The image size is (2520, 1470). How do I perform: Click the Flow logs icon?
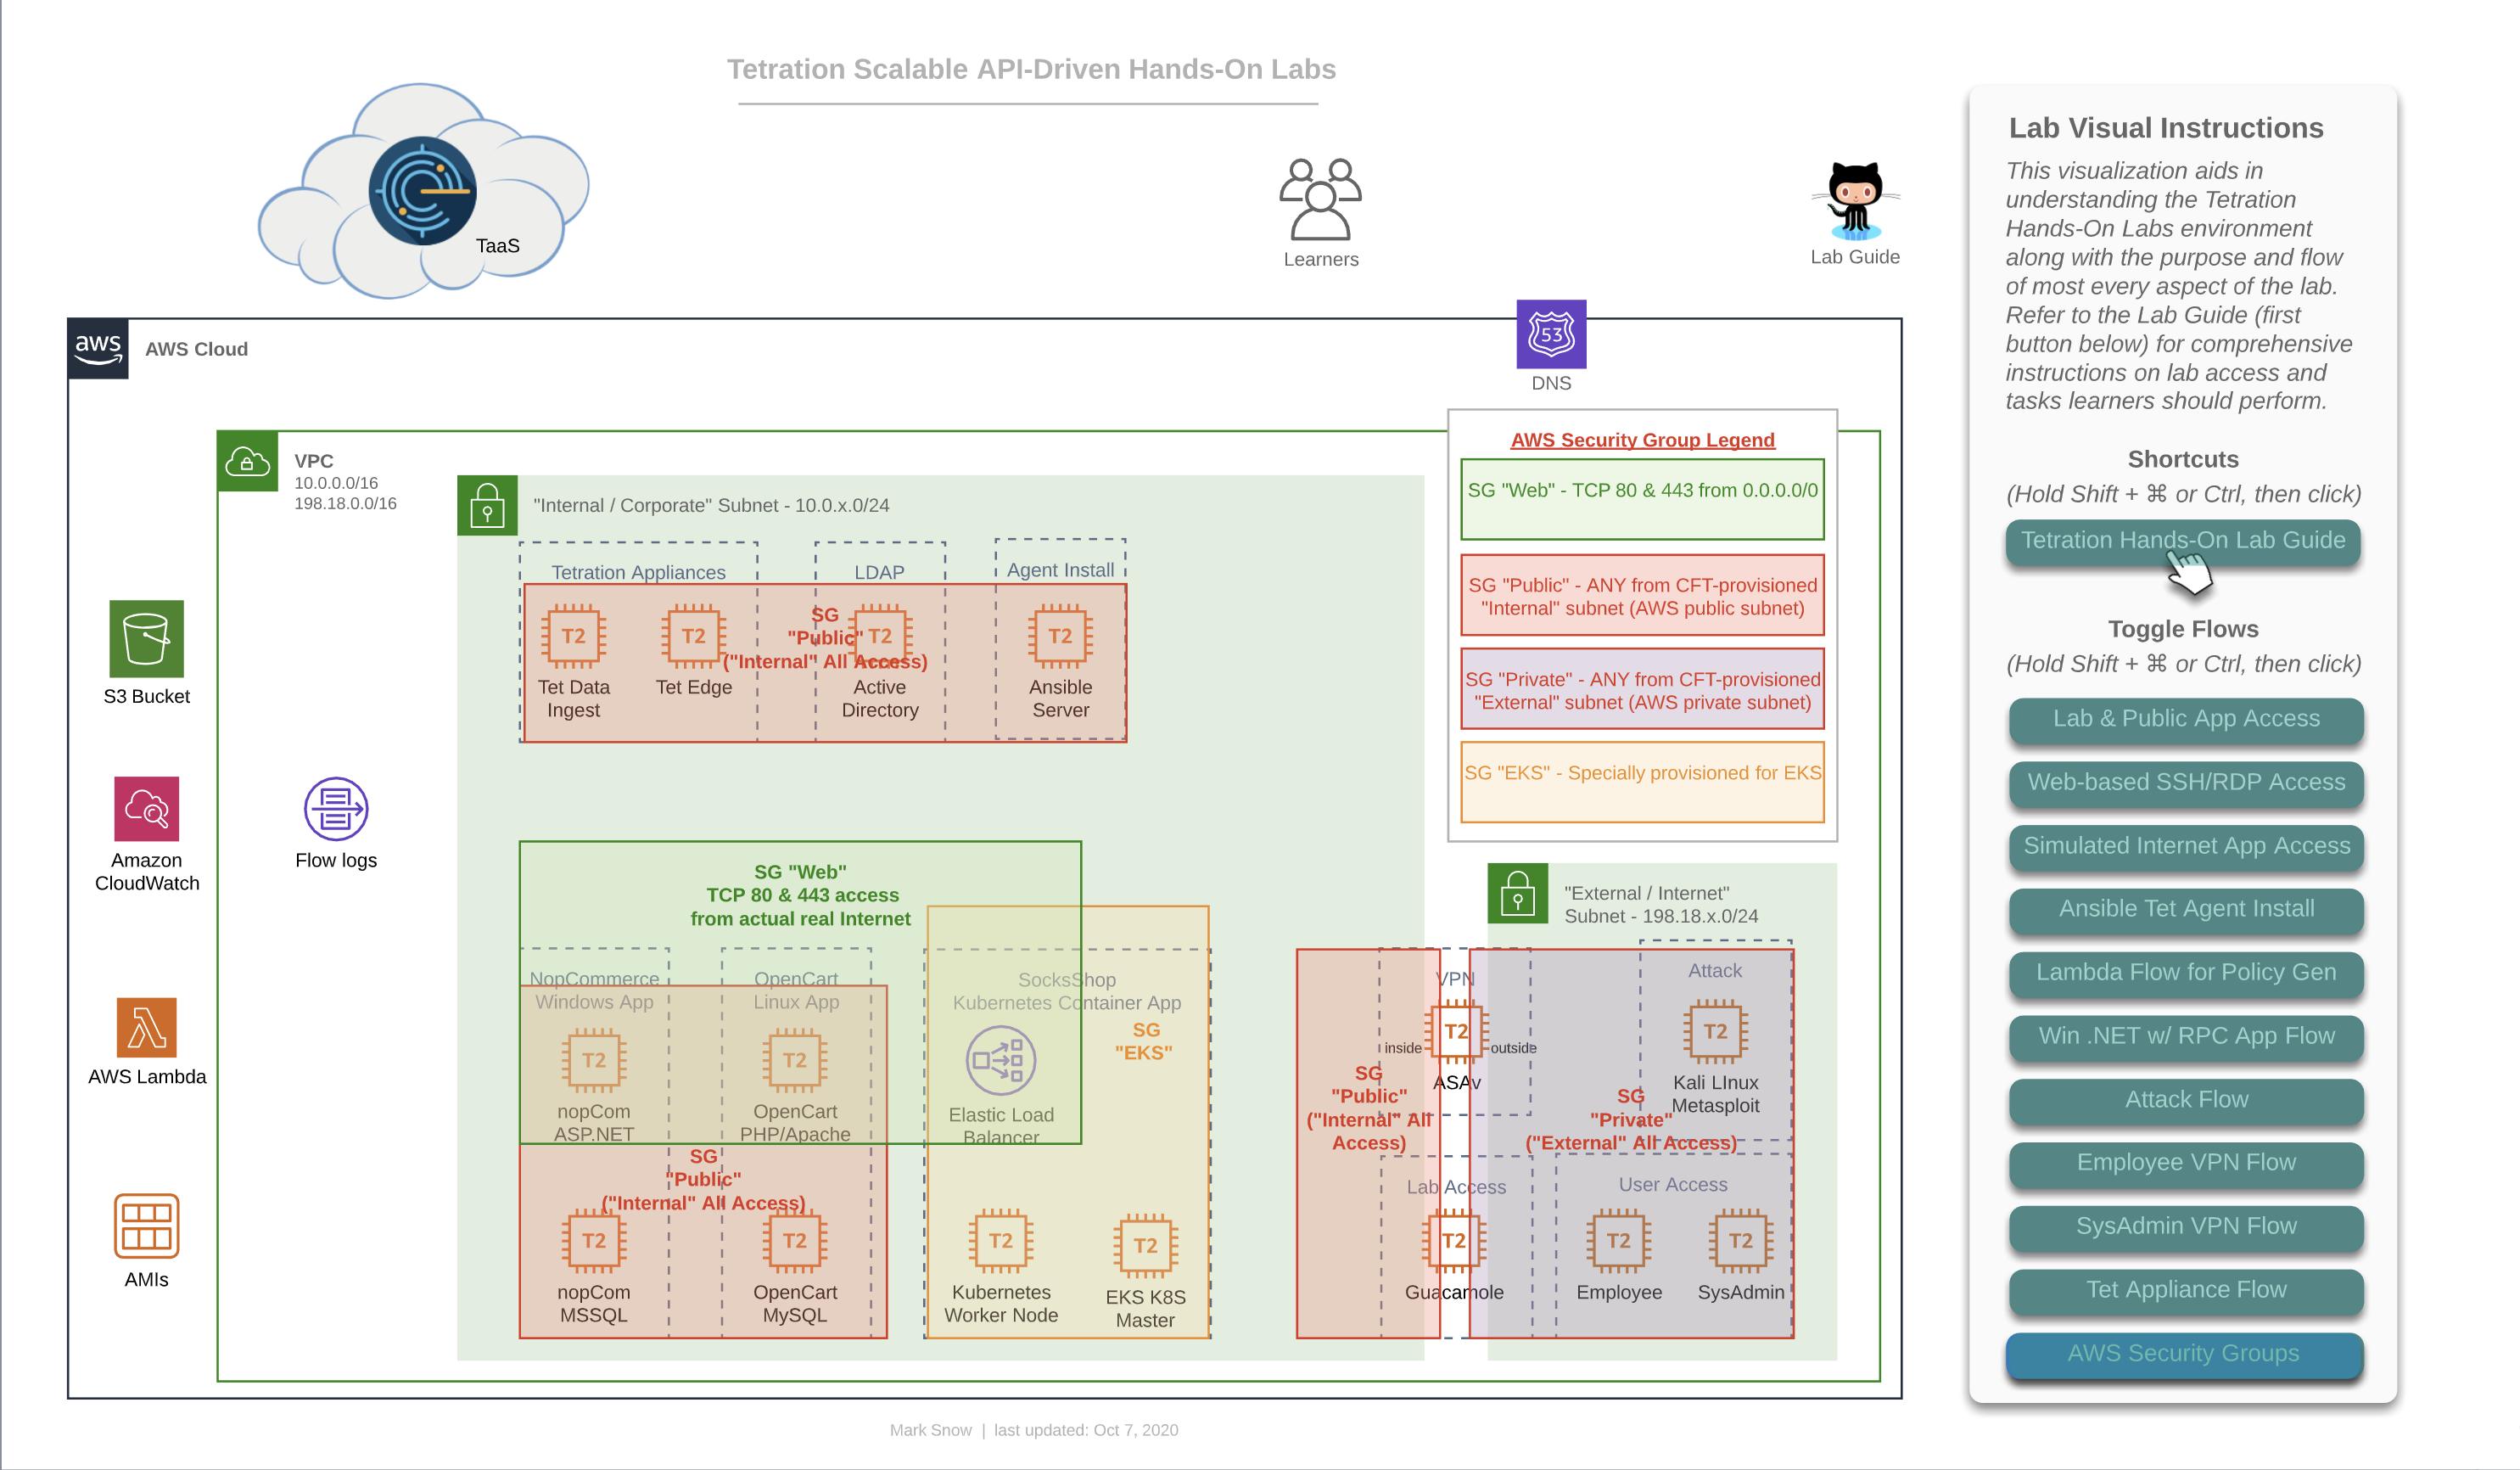336,808
